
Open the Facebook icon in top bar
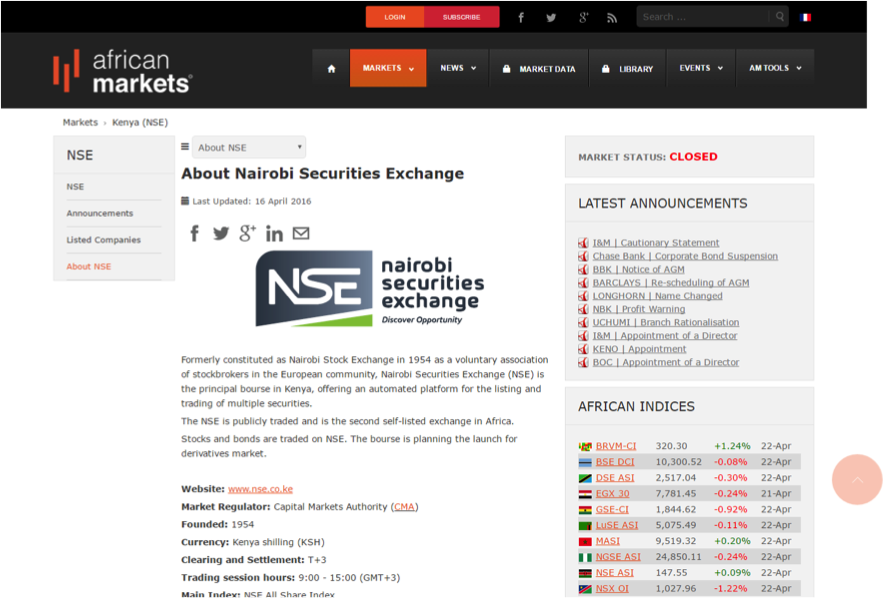click(x=520, y=18)
